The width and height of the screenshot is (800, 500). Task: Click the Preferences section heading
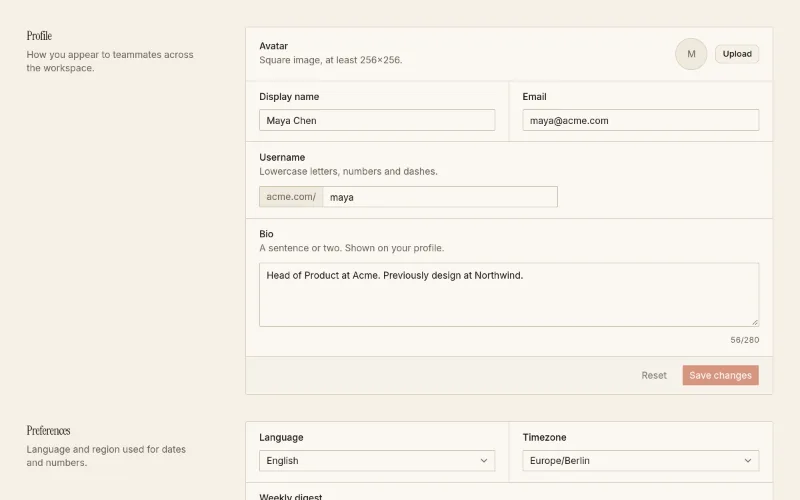pos(48,431)
